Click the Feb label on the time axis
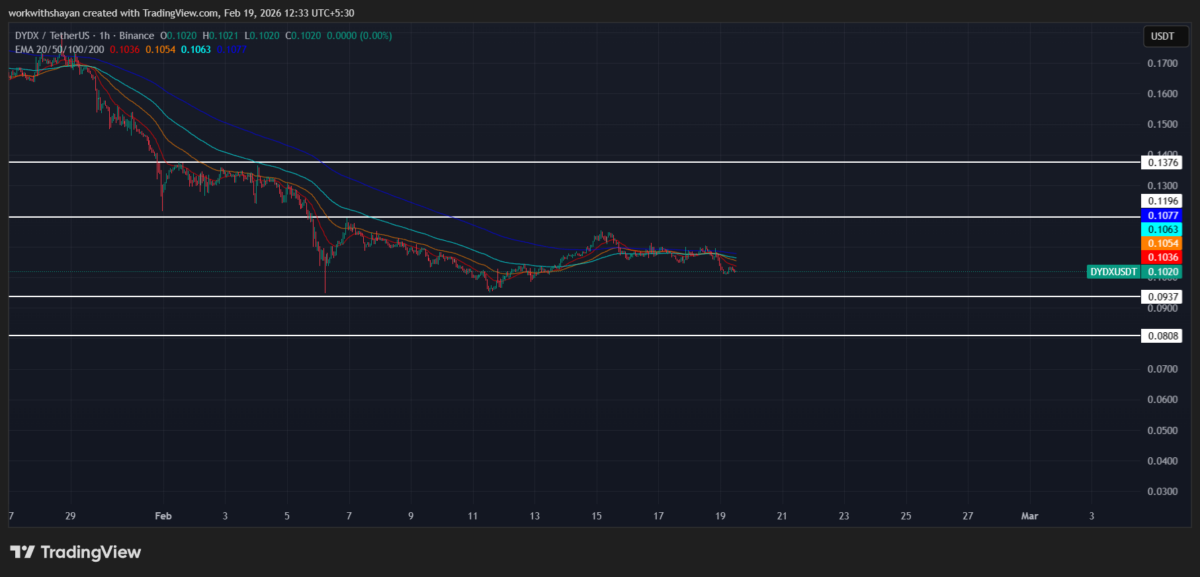This screenshot has width=1200, height=577. point(163,516)
